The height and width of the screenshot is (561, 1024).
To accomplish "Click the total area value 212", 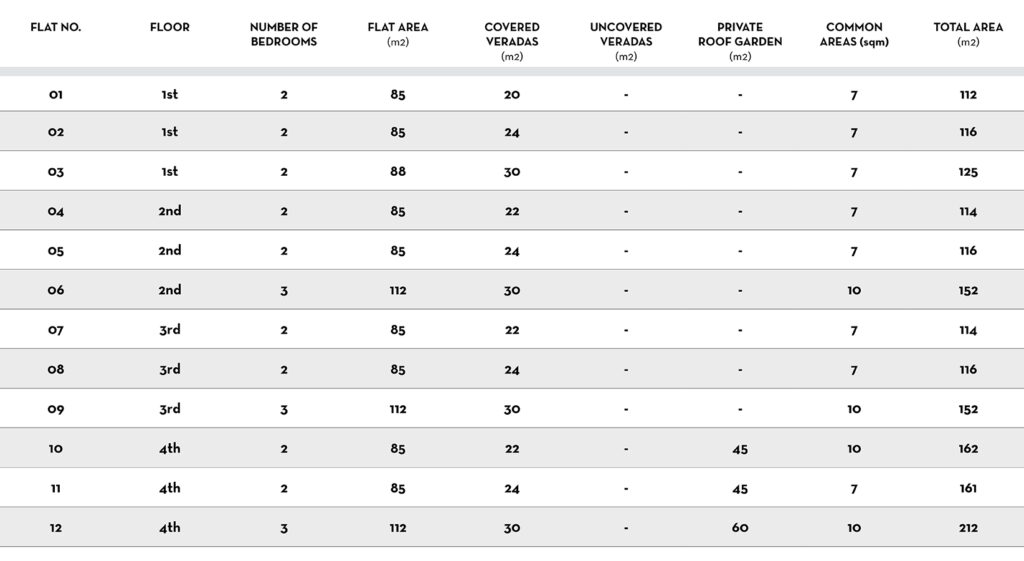I will 967,528.
